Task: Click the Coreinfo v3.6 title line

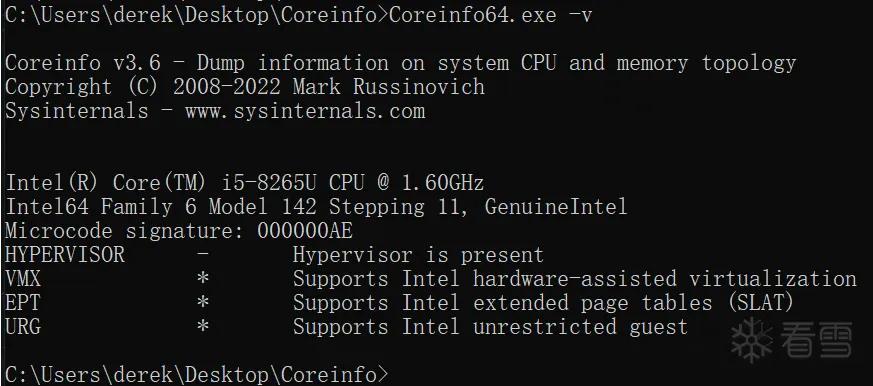Action: pos(400,63)
